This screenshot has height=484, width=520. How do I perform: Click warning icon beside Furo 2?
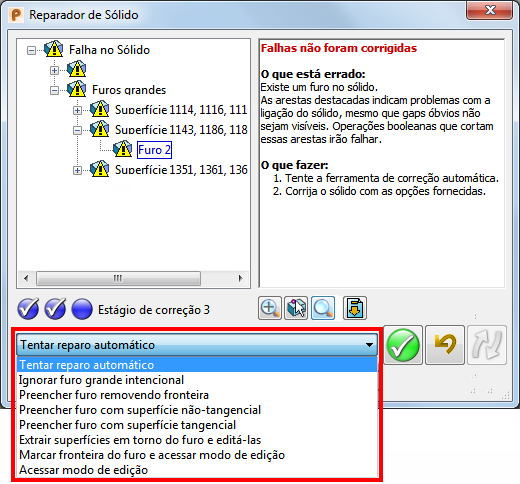click(x=123, y=149)
